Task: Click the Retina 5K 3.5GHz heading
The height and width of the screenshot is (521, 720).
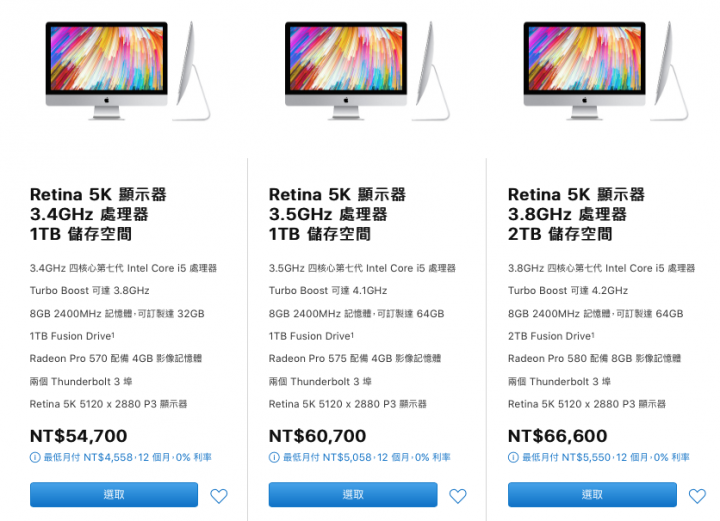Action: tap(338, 214)
